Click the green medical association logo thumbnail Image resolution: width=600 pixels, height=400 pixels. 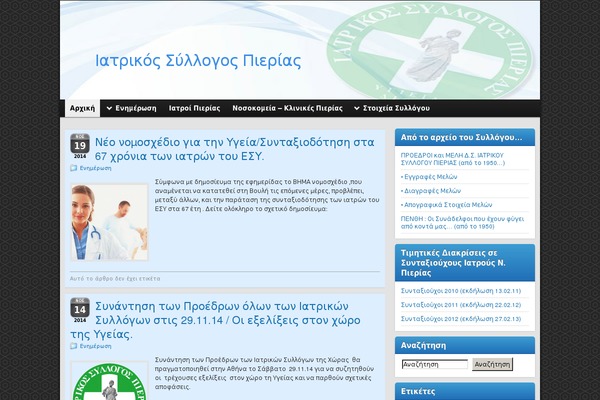pyautogui.click(x=109, y=380)
